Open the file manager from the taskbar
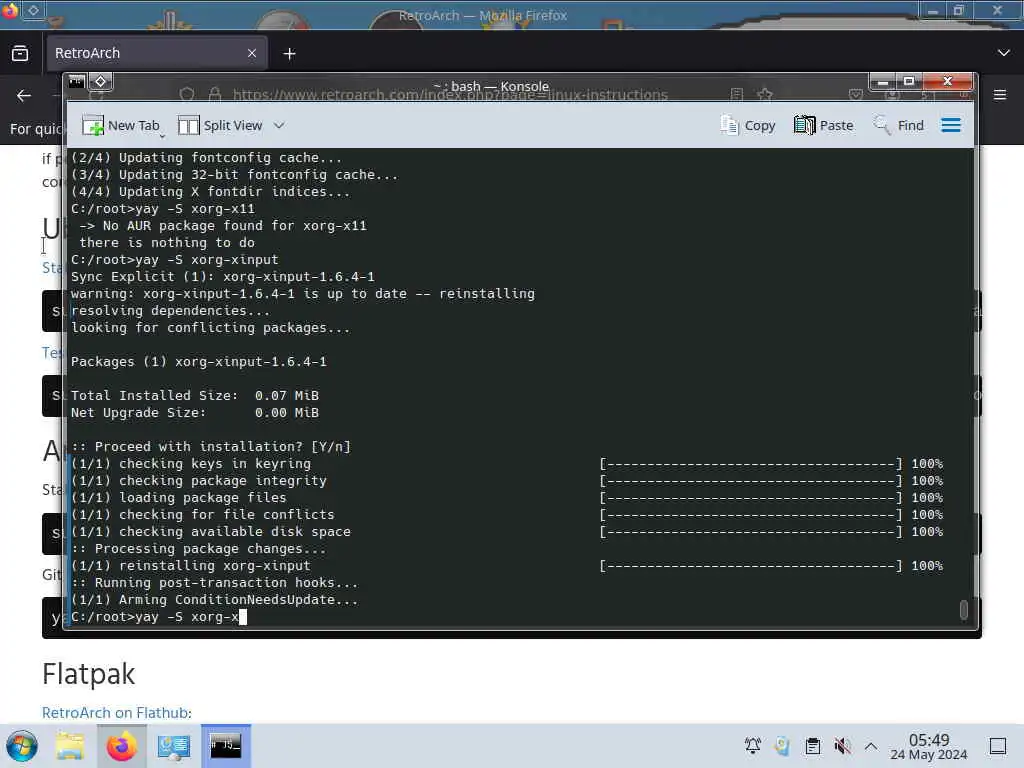 [70, 746]
